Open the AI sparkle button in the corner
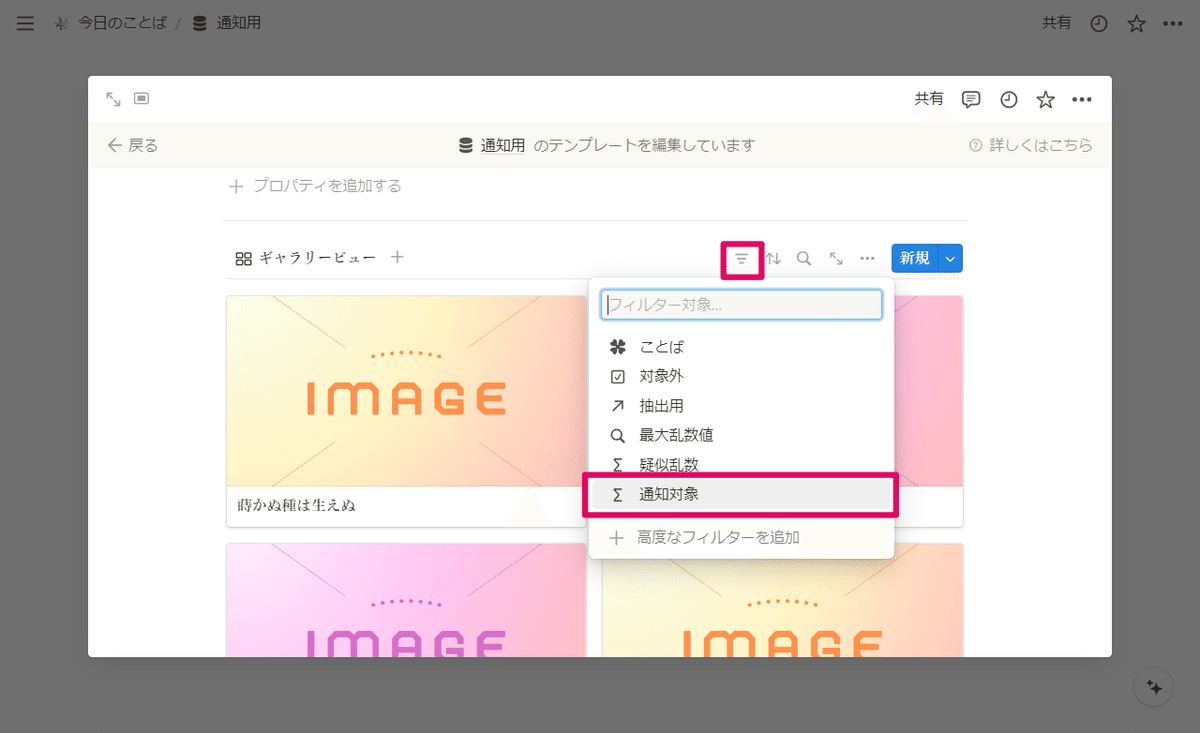Image resolution: width=1200 pixels, height=733 pixels. [1154, 687]
